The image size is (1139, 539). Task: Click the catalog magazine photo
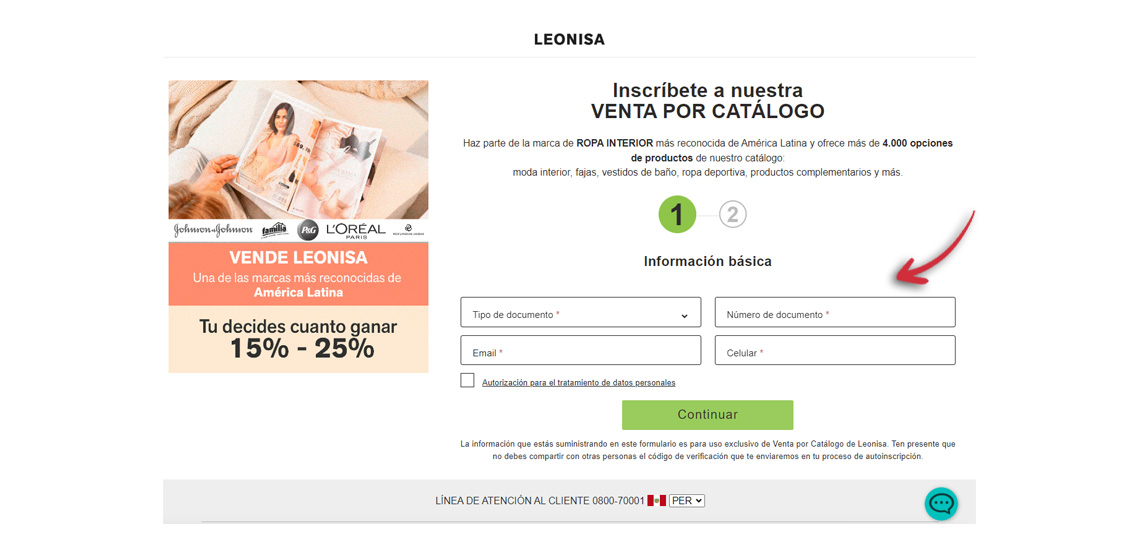(x=298, y=150)
